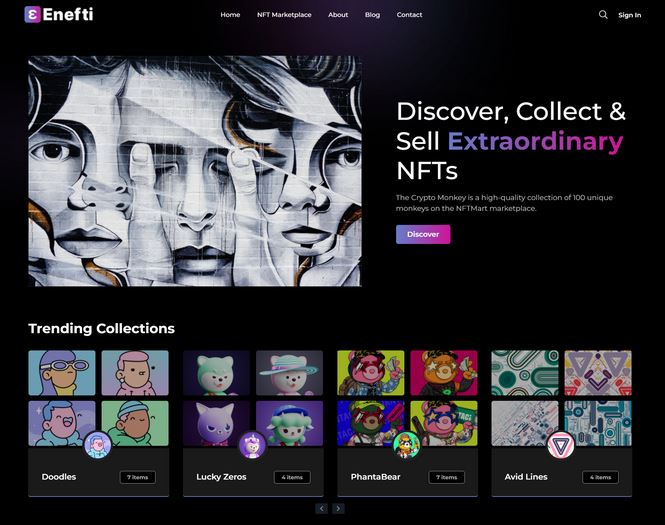Open Lucky Zeros green bear thumbnail
This screenshot has width=665, height=525.
click(216, 373)
